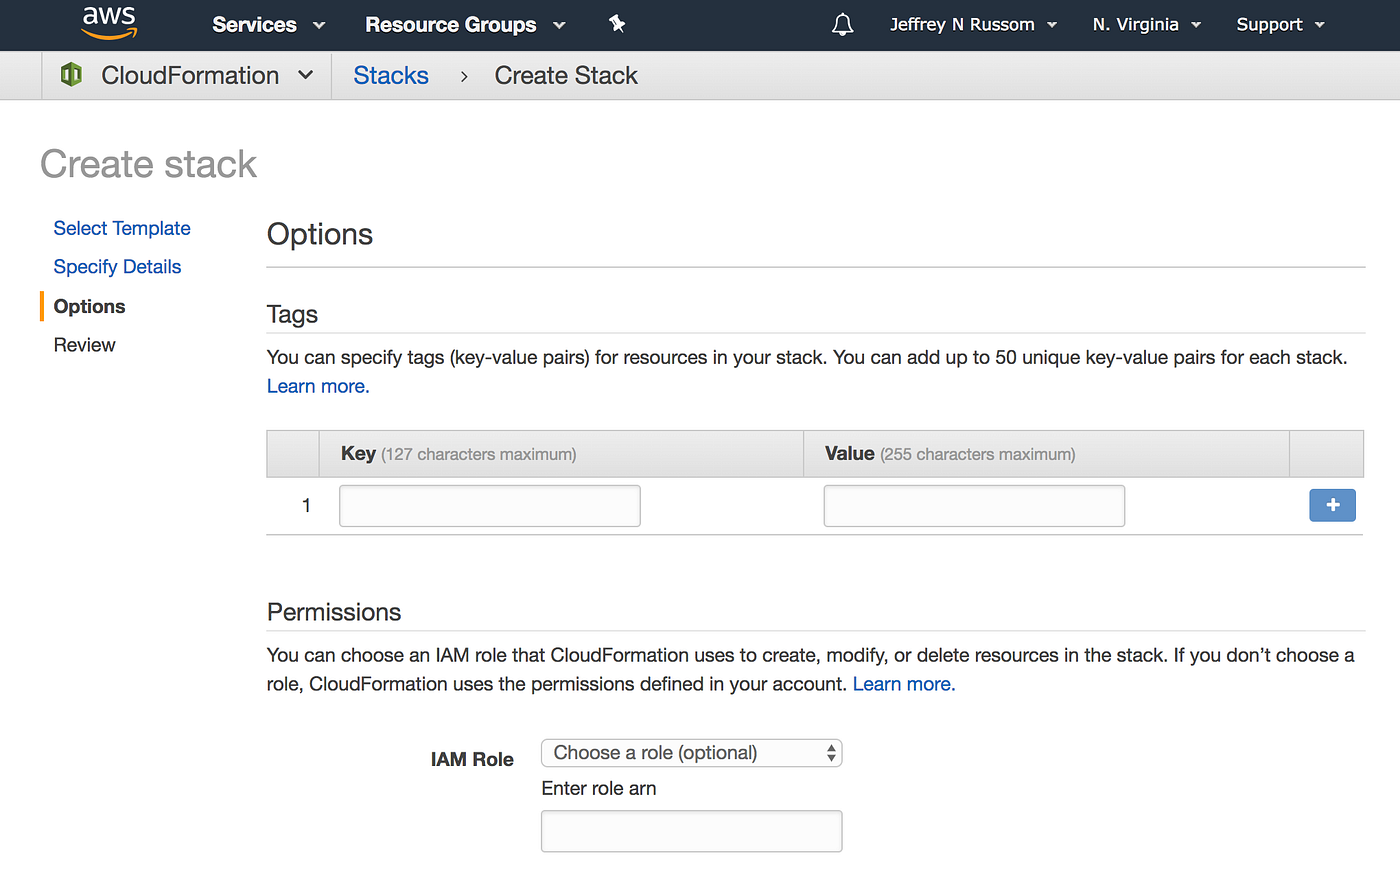Click Learn more under Tags
The width and height of the screenshot is (1400, 887).
tap(318, 386)
